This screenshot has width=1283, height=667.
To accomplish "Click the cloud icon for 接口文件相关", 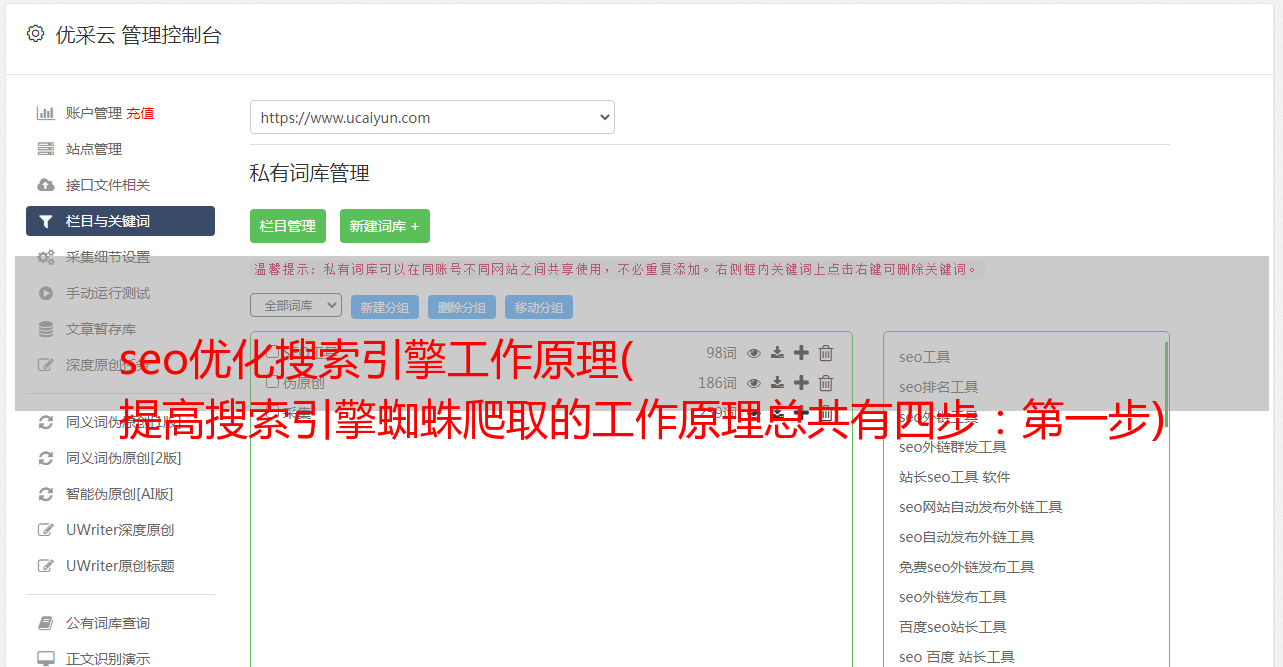I will tap(45, 185).
